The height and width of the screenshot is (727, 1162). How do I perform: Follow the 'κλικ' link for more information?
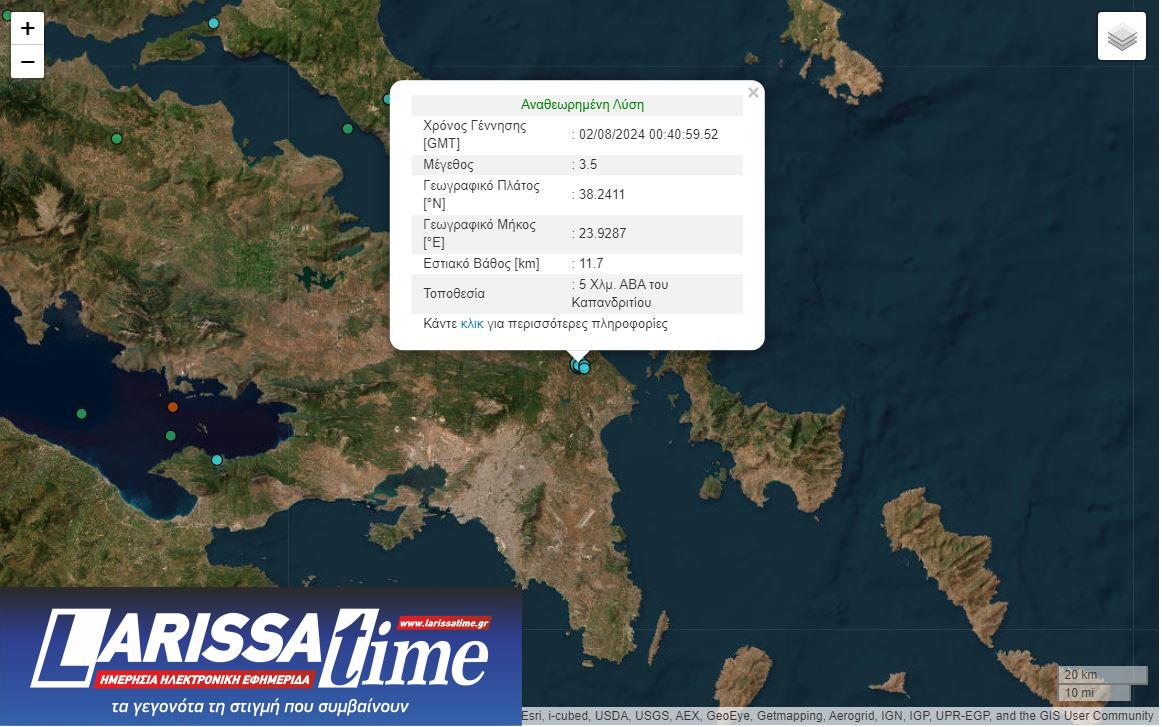coord(472,324)
